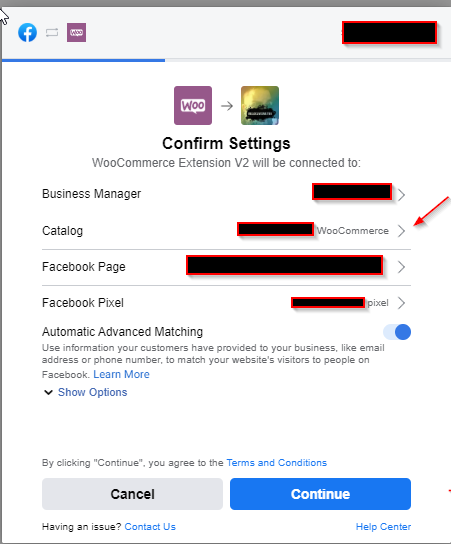451x544 pixels.
Task: Click the colorful Facebook page thumbnail
Action: coord(260,105)
